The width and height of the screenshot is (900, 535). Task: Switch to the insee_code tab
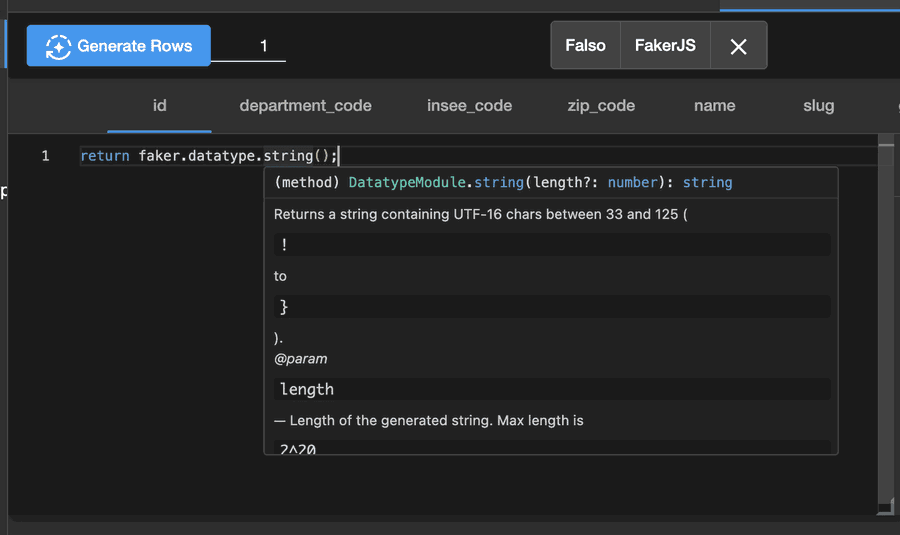470,106
